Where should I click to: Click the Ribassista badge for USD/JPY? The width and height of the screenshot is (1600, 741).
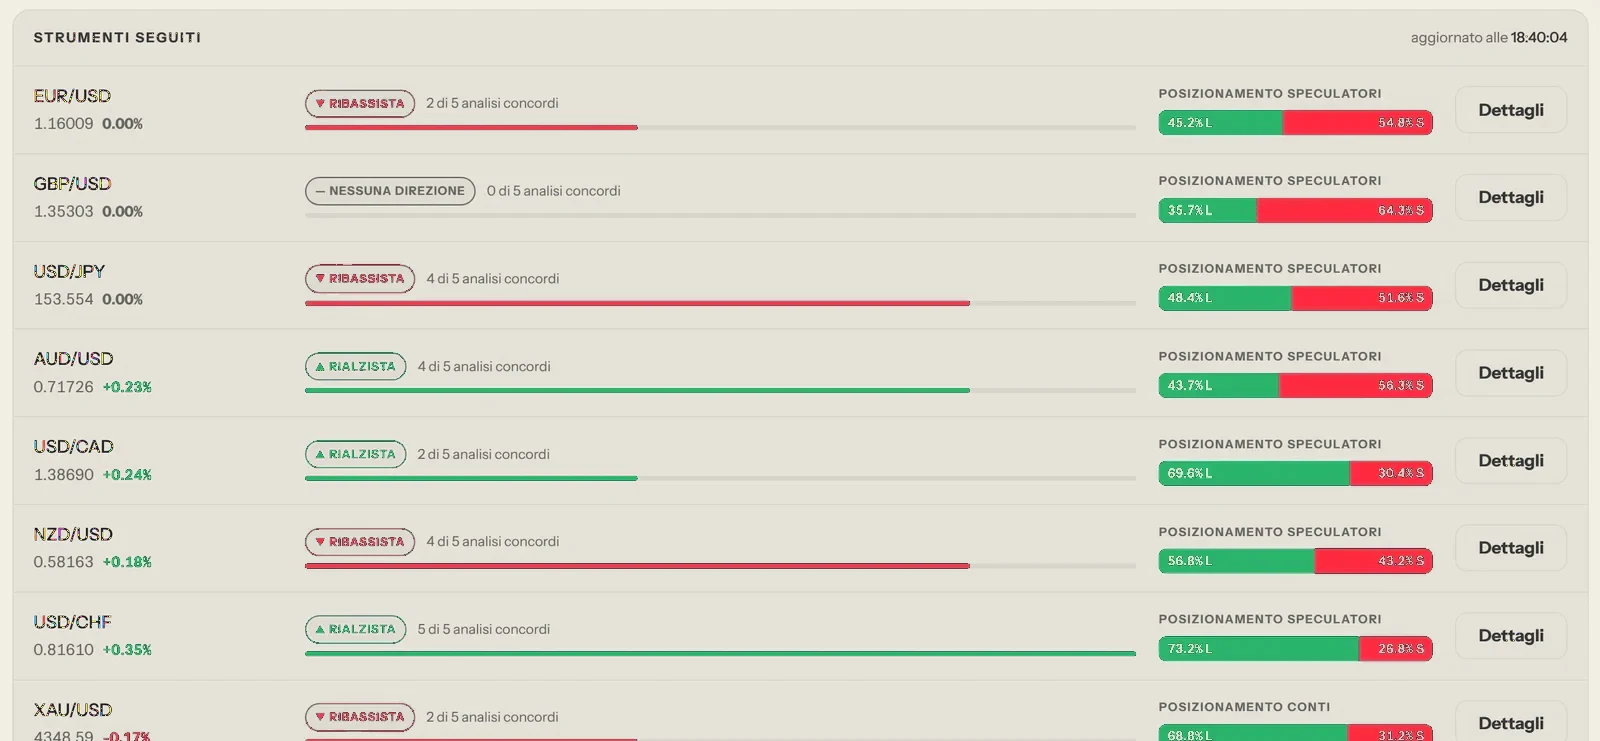click(x=360, y=279)
